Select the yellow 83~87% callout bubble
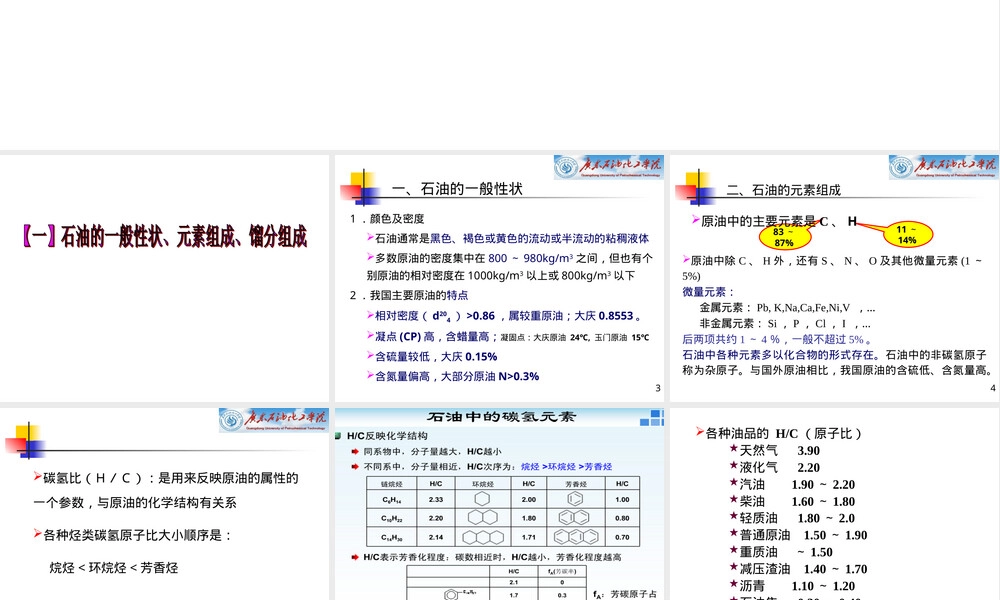This screenshot has width=1000, height=600. point(784,237)
